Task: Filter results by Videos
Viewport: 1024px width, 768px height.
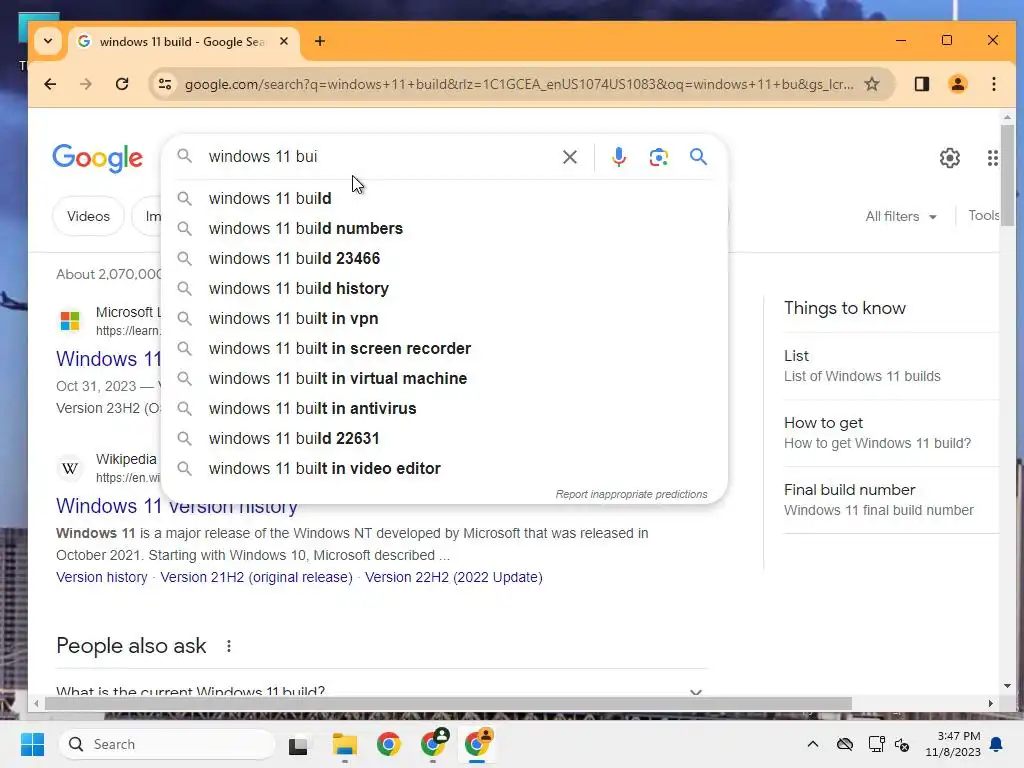Action: (88, 216)
